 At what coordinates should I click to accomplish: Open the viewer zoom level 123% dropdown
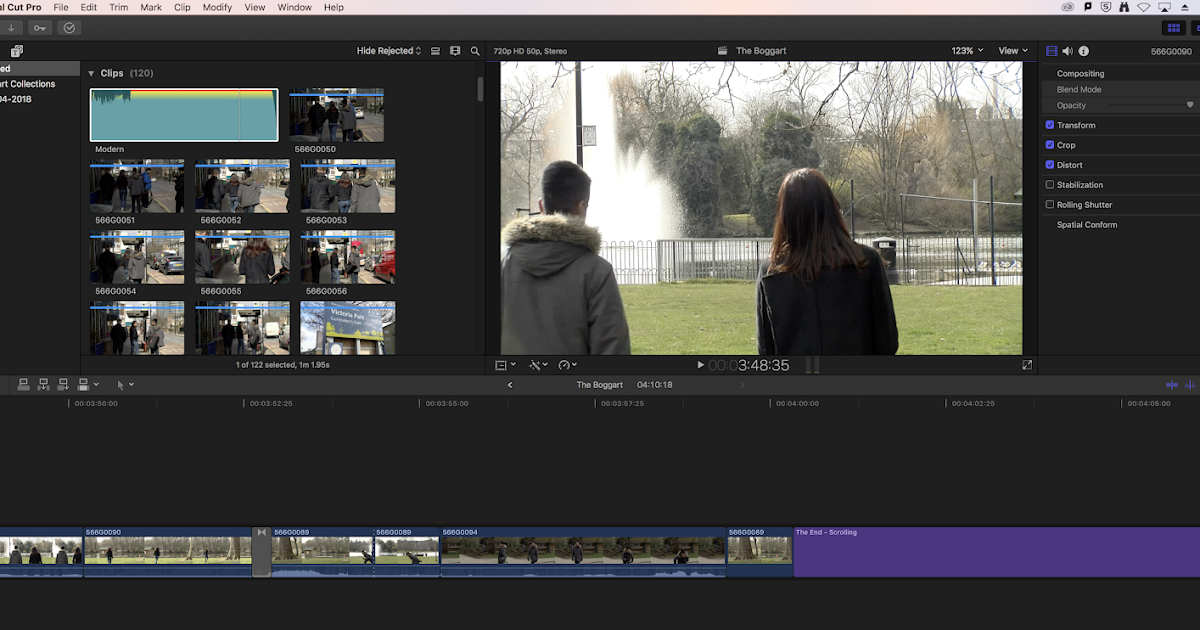tap(965, 50)
